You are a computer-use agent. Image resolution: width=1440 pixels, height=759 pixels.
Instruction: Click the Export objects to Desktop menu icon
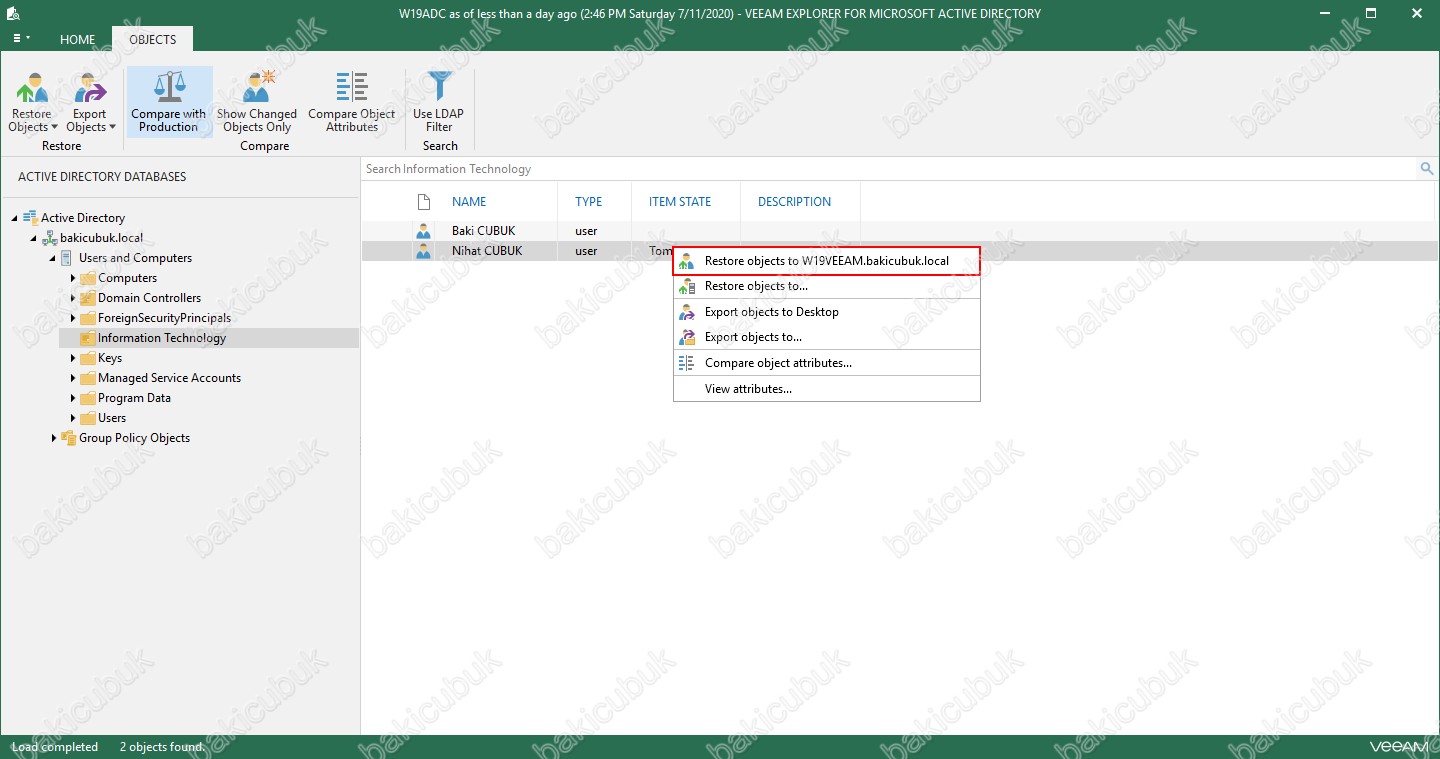[686, 312]
